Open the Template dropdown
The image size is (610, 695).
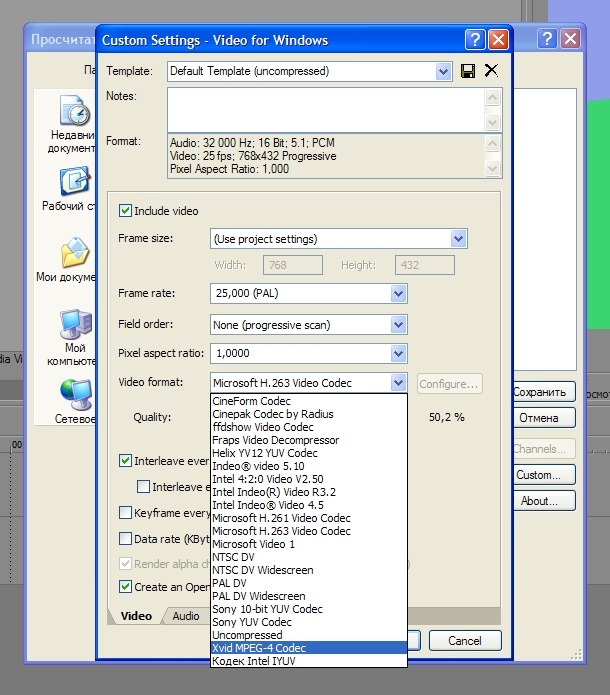443,71
